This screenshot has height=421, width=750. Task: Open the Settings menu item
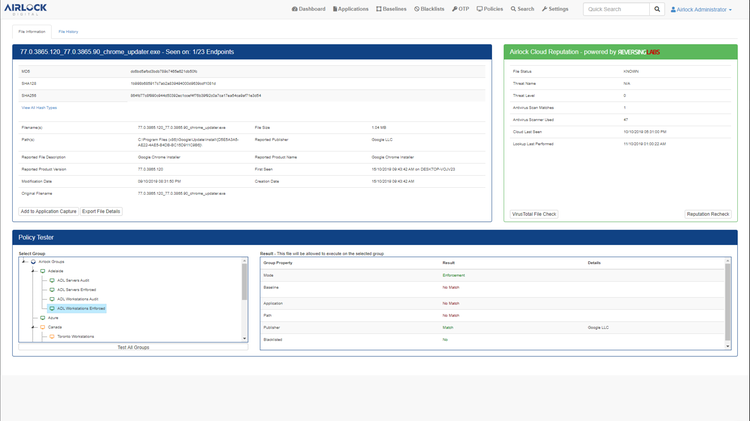point(555,9)
